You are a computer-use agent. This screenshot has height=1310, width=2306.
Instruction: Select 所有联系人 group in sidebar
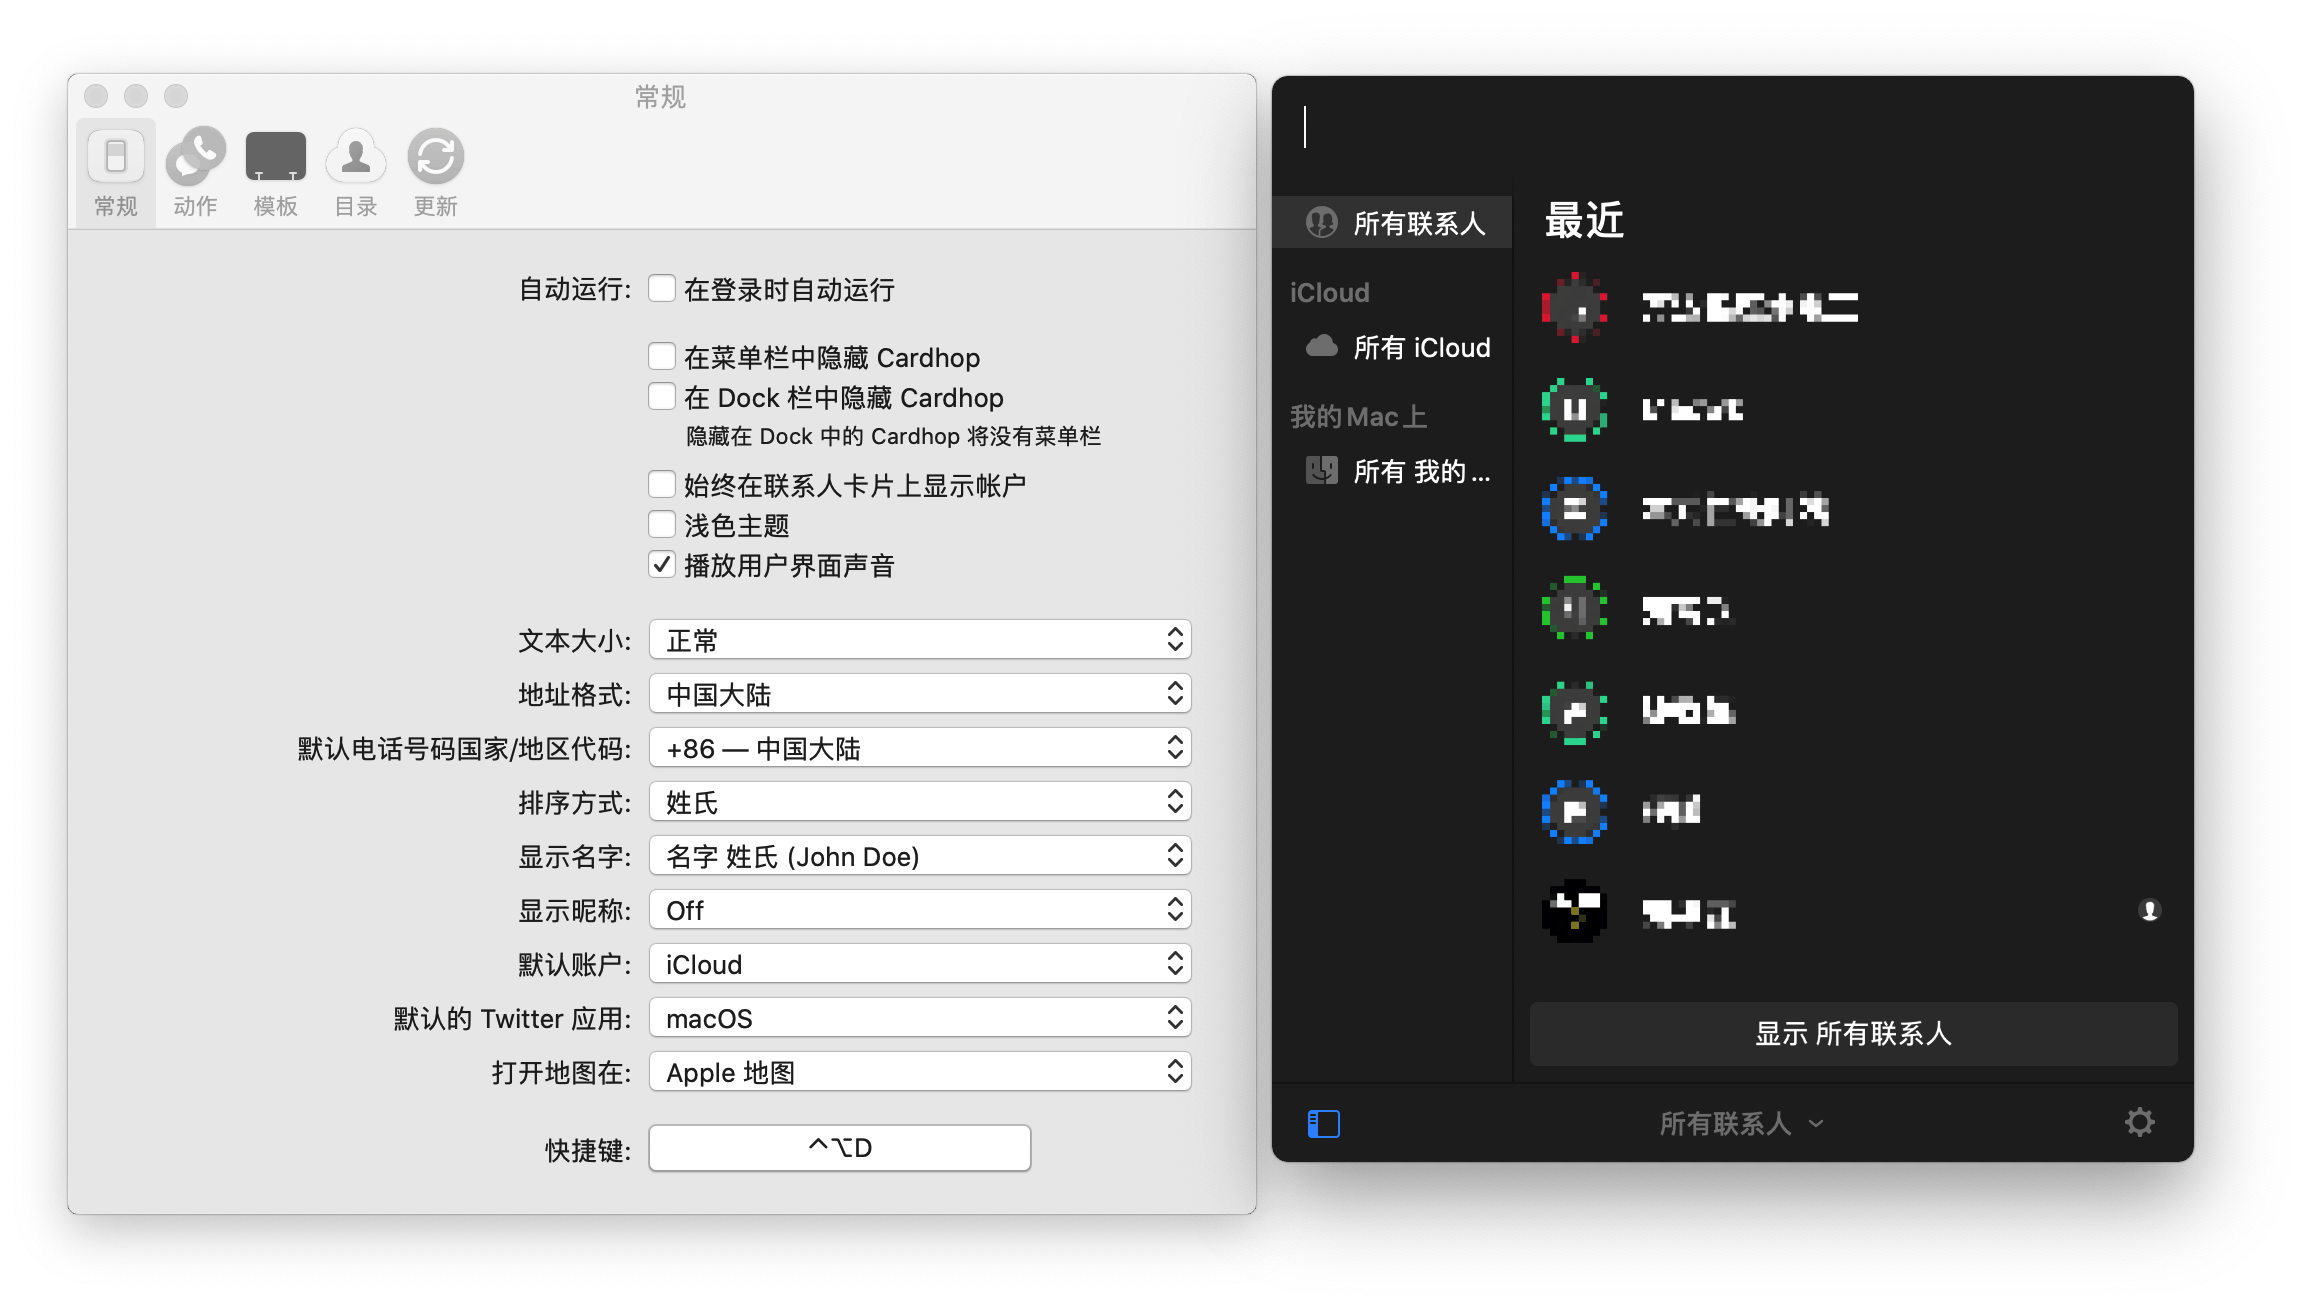click(x=1418, y=223)
